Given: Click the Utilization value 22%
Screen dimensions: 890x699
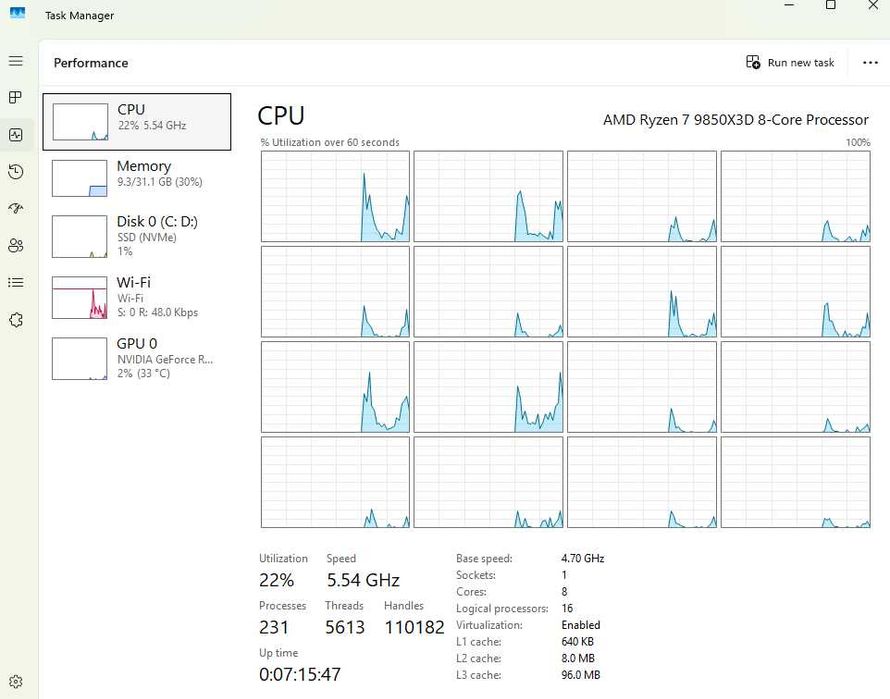Looking at the screenshot, I should [x=276, y=580].
